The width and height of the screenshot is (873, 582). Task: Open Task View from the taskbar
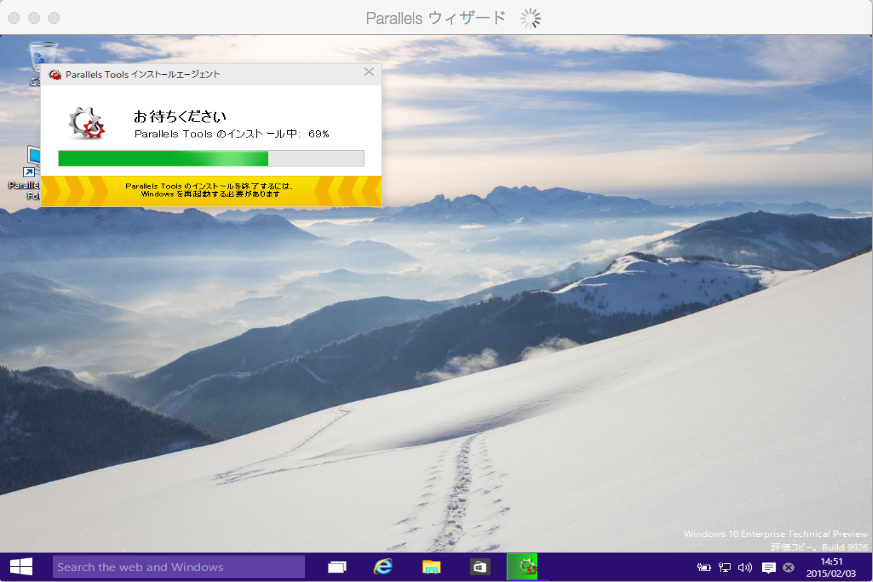338,567
